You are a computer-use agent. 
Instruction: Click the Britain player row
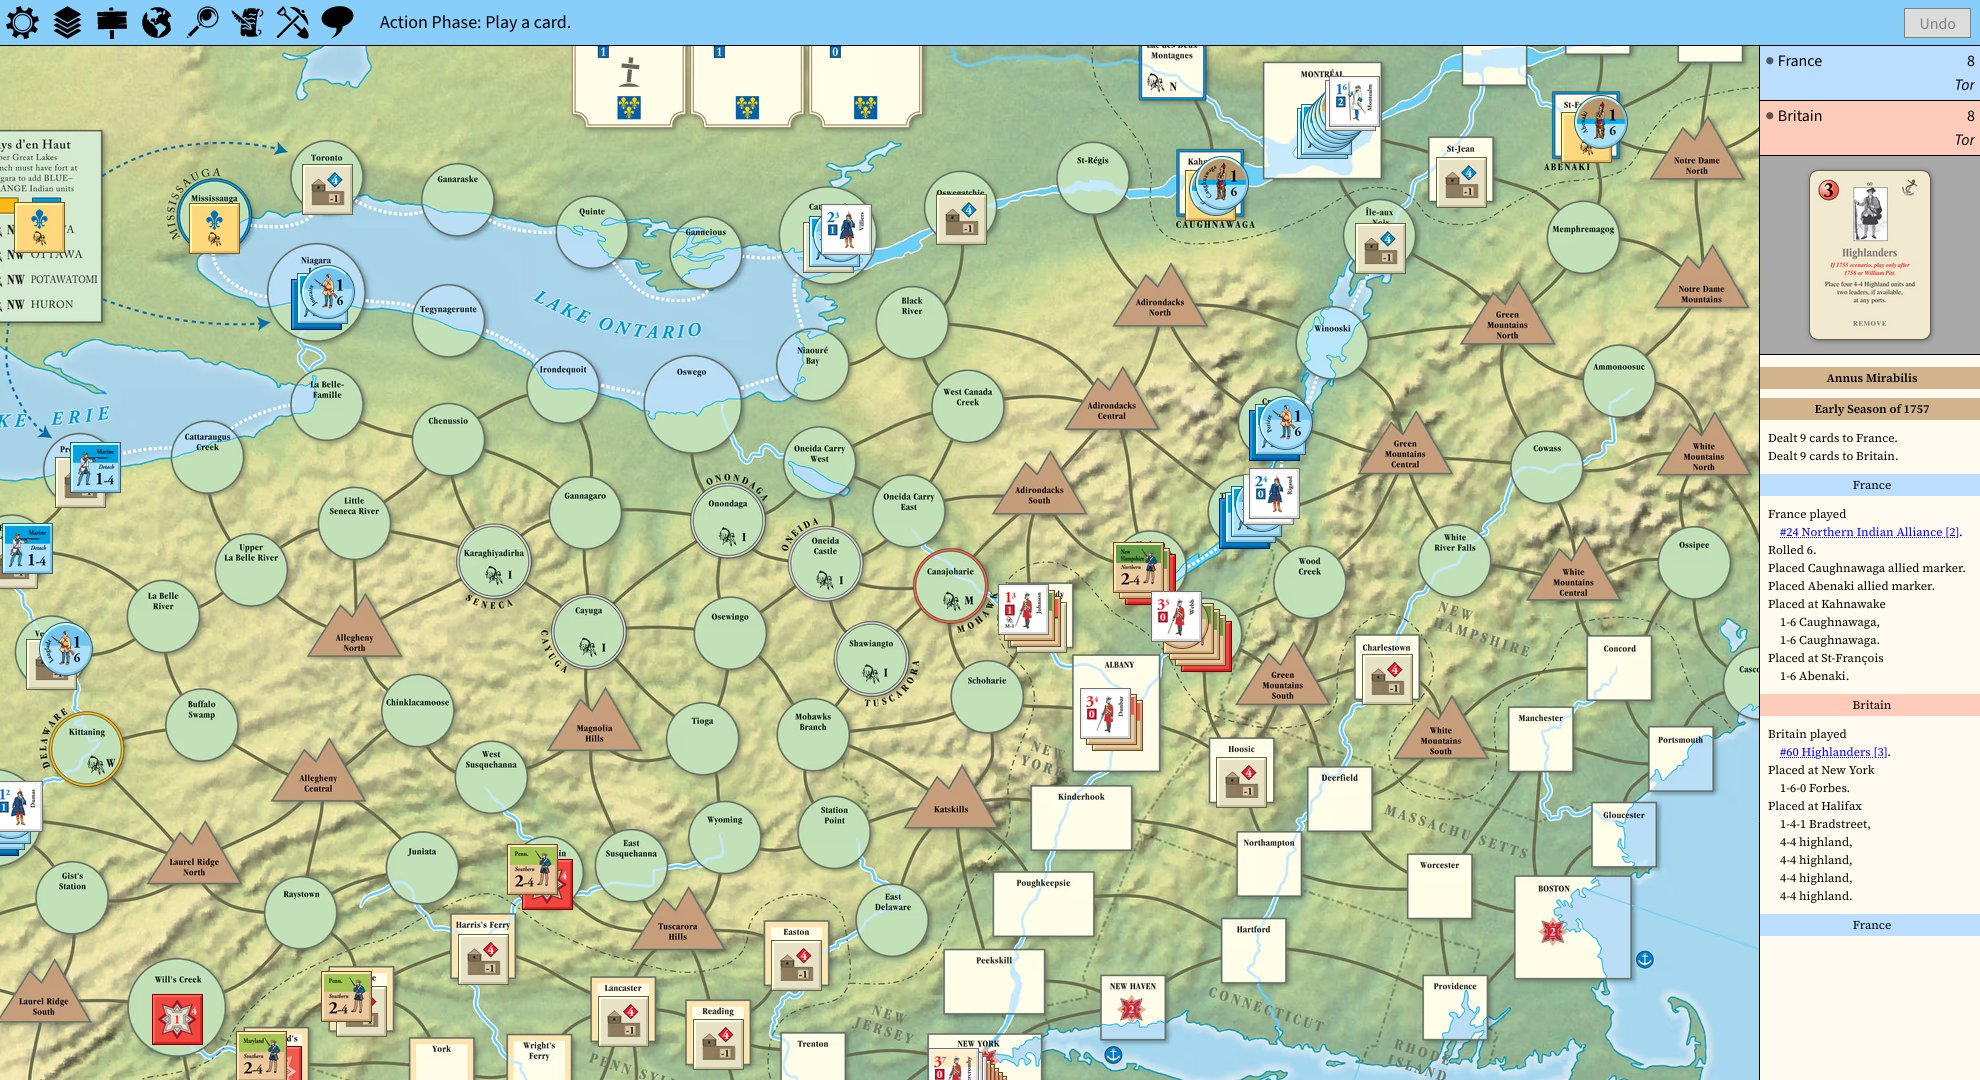(1869, 127)
